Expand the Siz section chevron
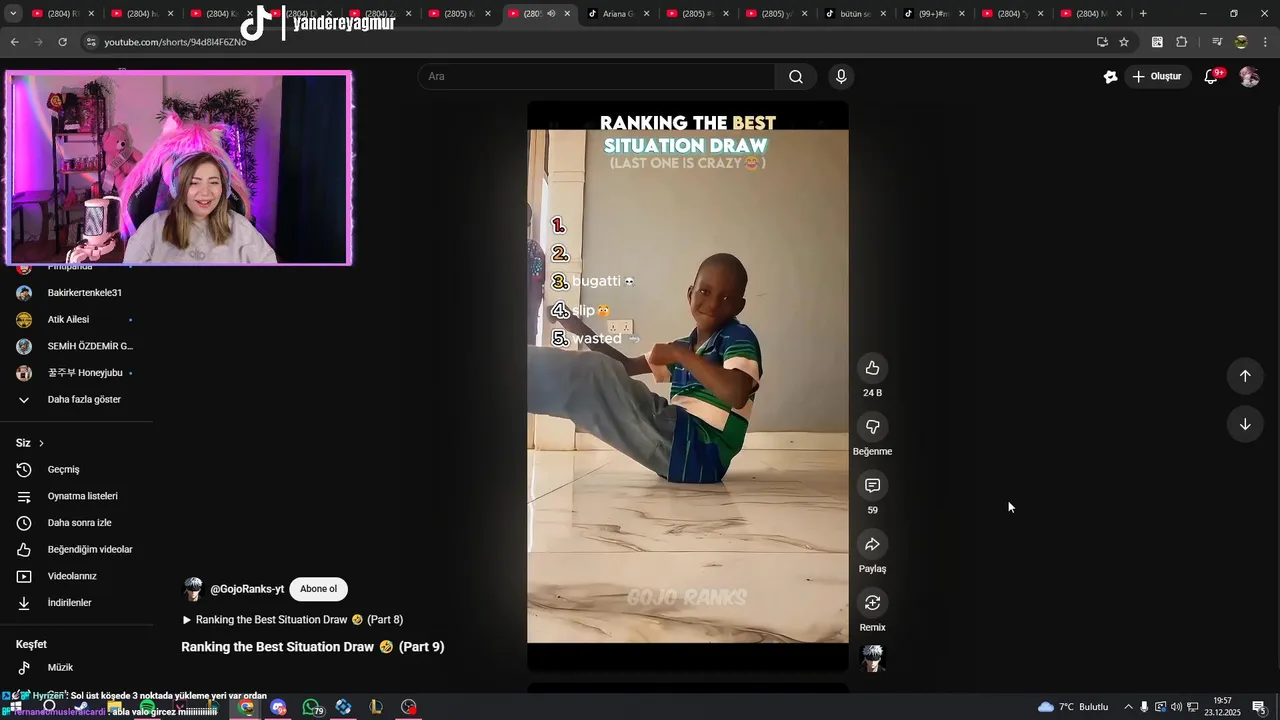Image resolution: width=1280 pixels, height=720 pixels. tap(41, 443)
